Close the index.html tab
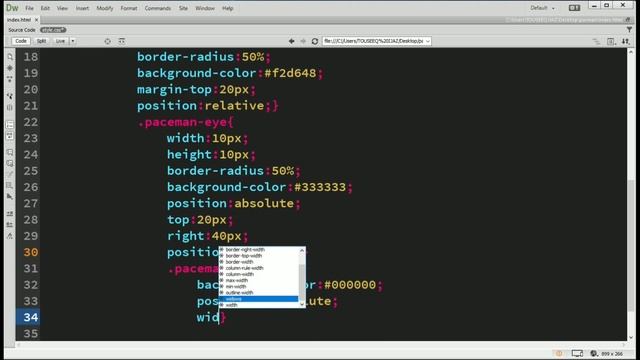 (36, 20)
